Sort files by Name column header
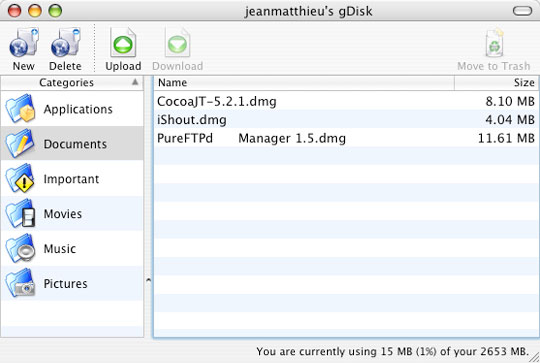The image size is (540, 363). pos(304,83)
